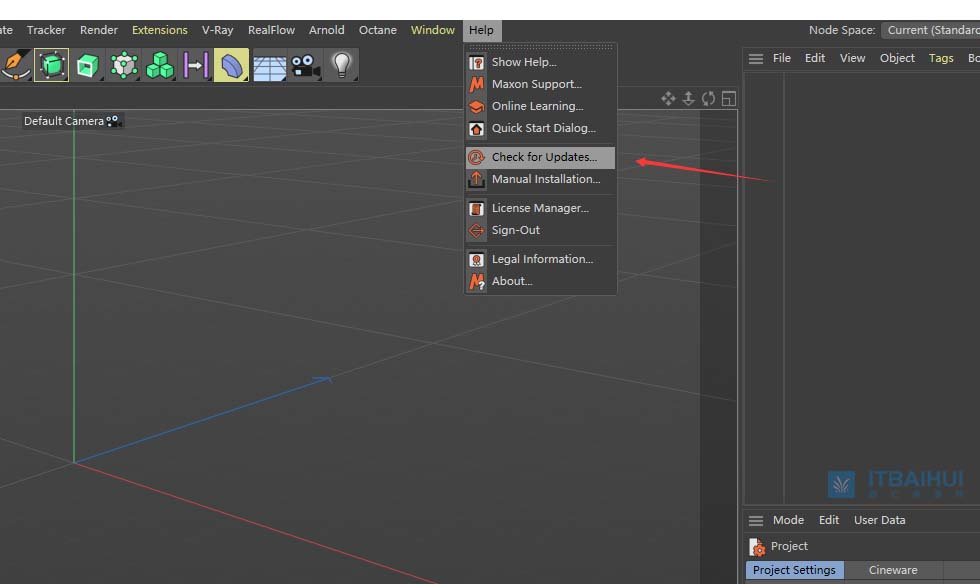Click the Help menu tear-off dotted grip
The image size is (980, 584).
point(541,47)
